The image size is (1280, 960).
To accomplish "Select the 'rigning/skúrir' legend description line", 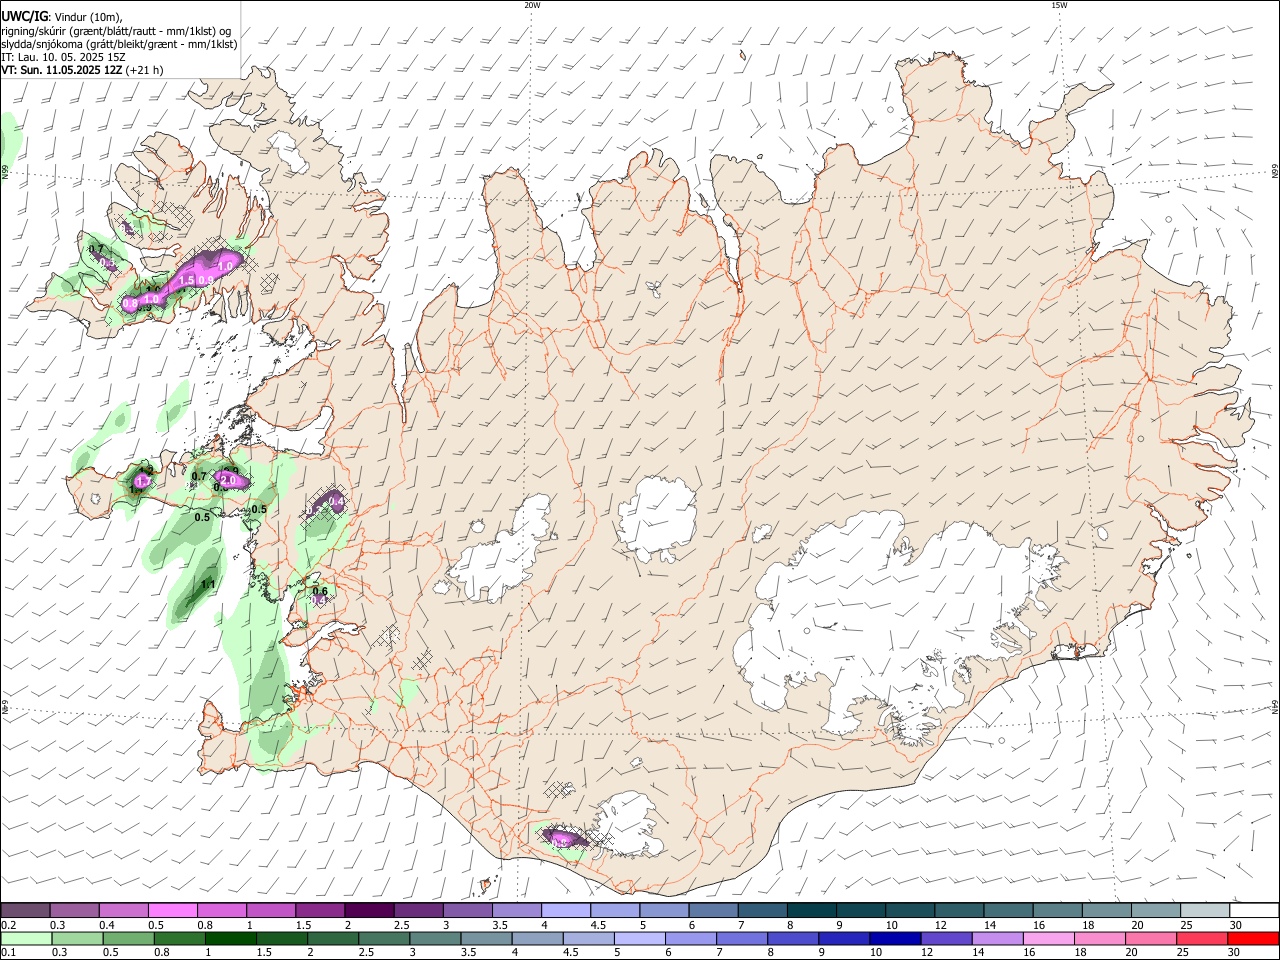I will (116, 31).
